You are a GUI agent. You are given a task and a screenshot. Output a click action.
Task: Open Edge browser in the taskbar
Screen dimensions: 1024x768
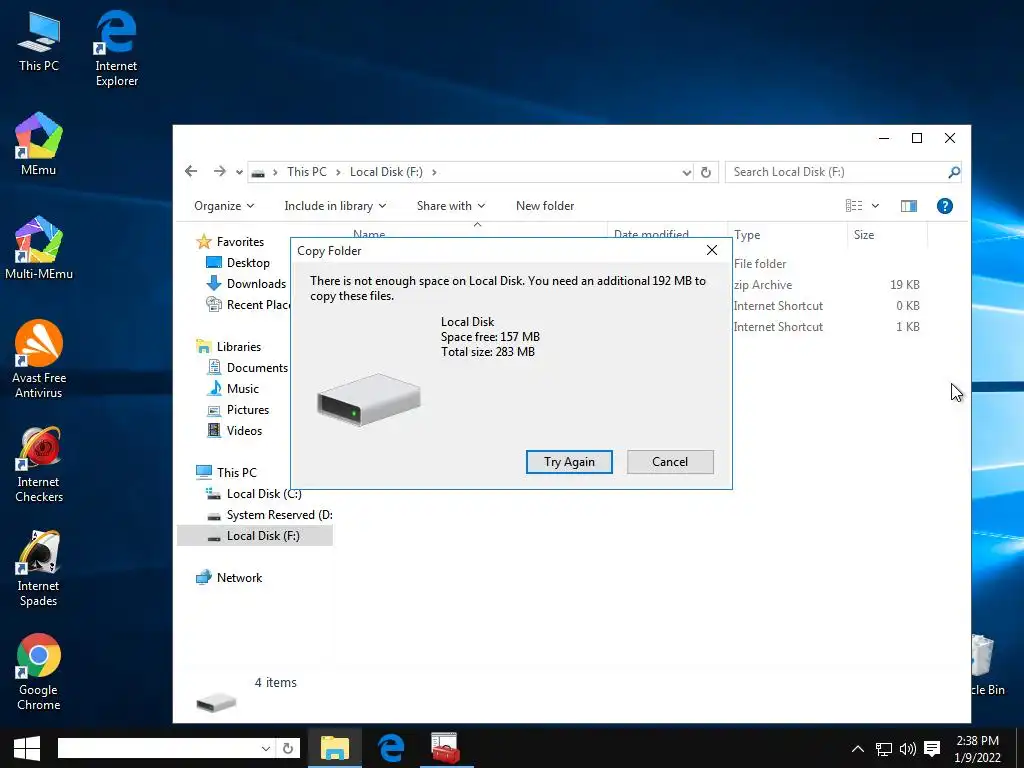[391, 748]
